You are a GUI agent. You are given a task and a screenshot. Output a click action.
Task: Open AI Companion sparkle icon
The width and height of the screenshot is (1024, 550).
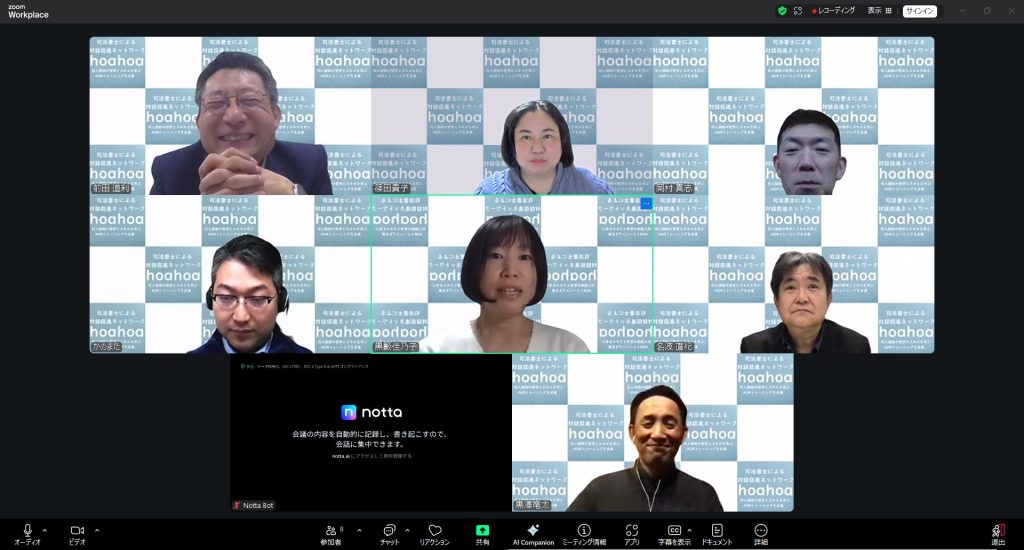(533, 531)
